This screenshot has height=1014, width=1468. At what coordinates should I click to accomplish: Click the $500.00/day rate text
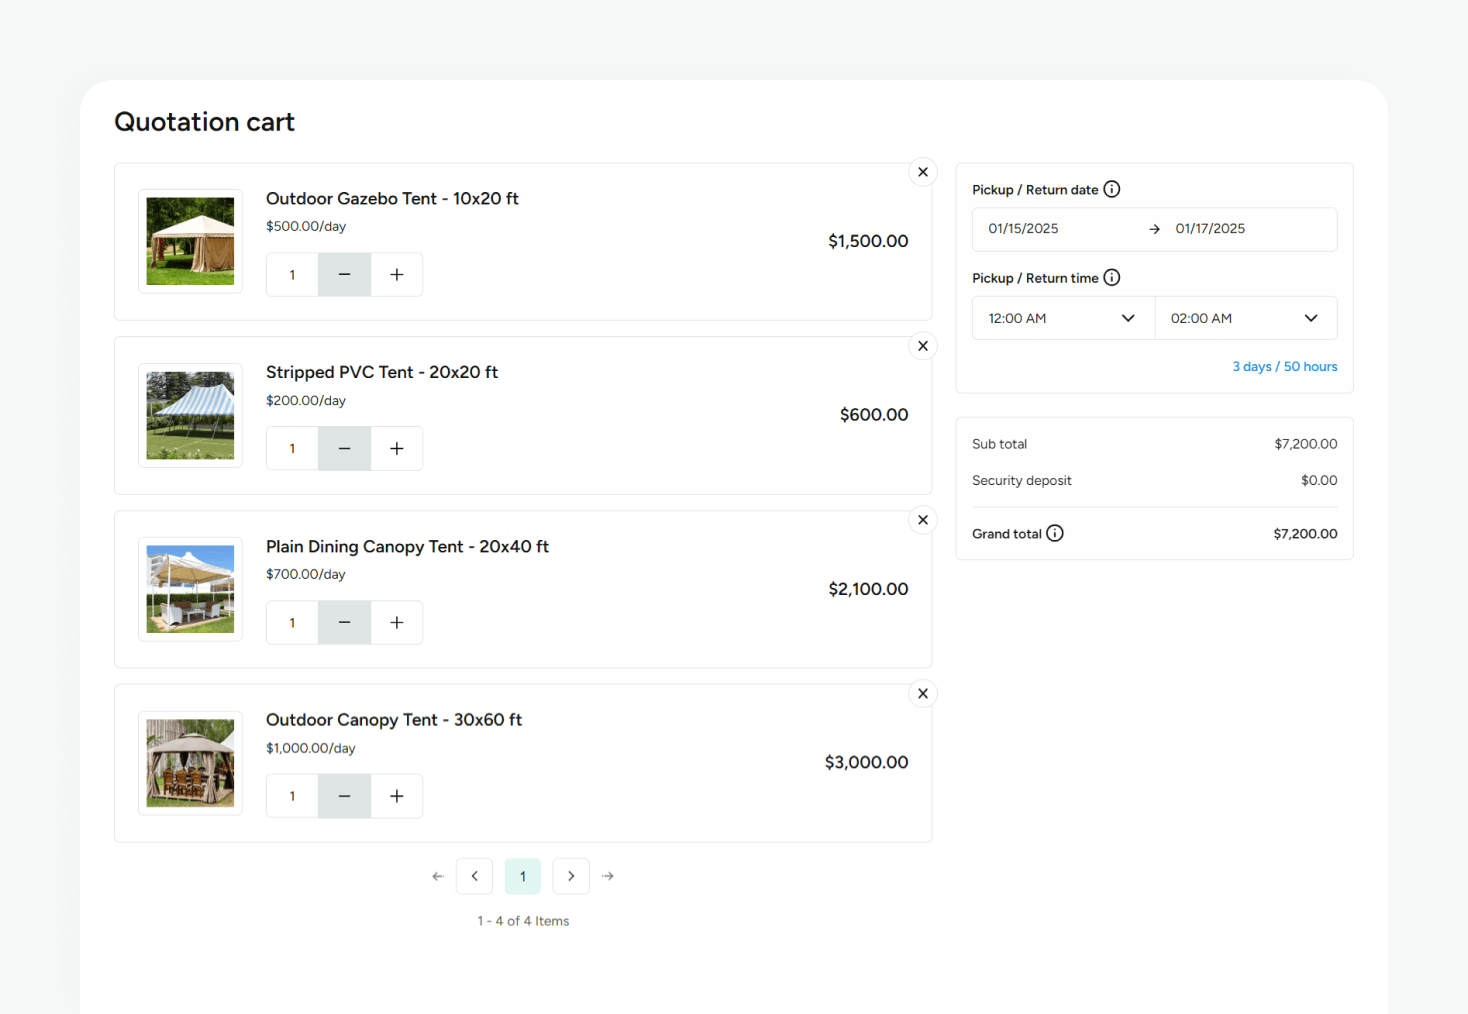pos(306,227)
